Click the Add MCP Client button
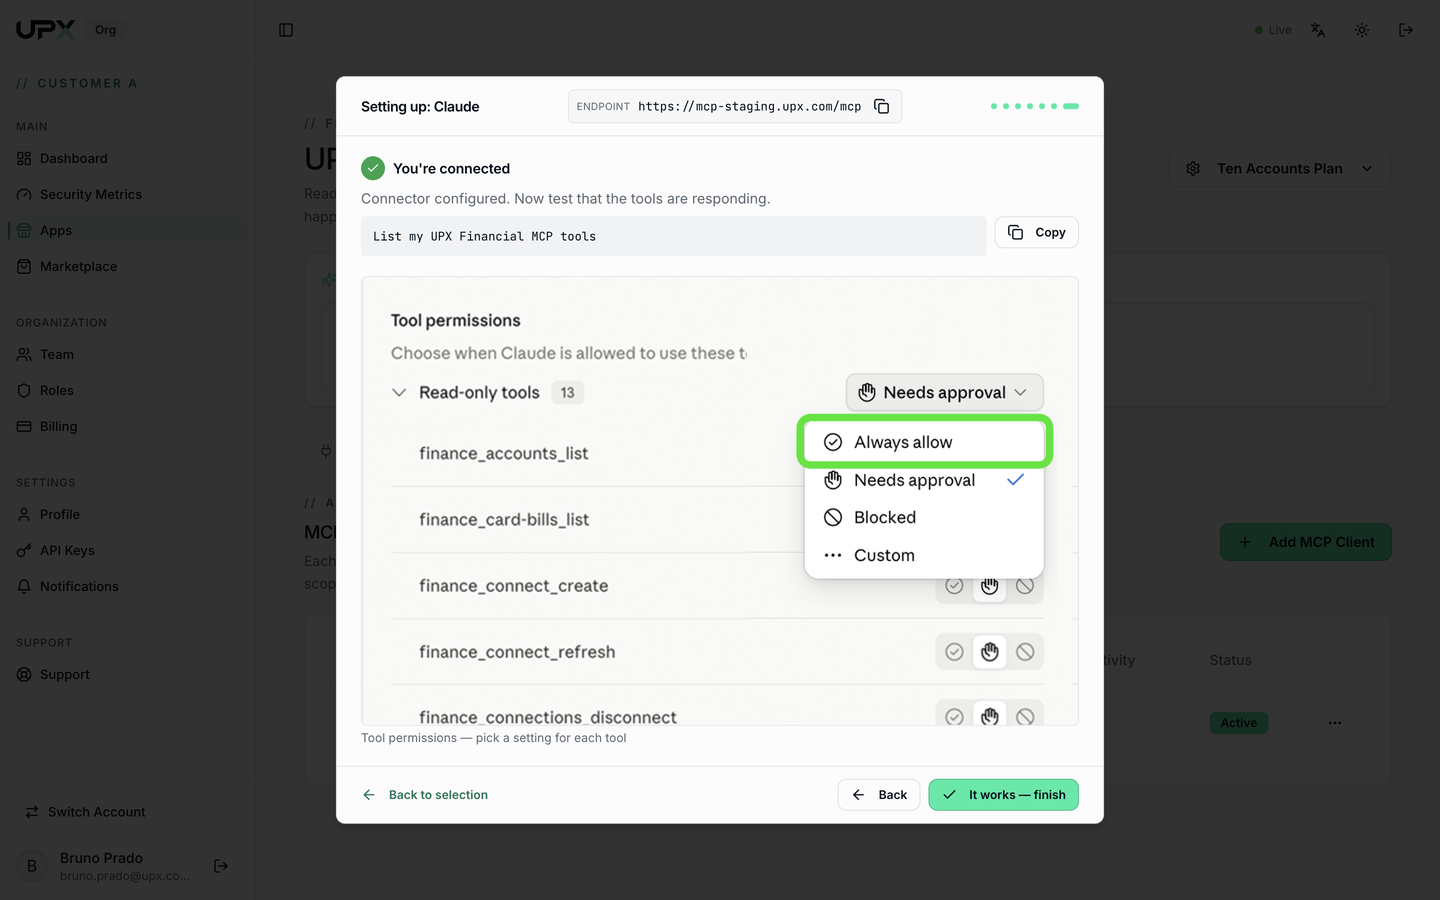This screenshot has height=900, width=1440. (1306, 542)
